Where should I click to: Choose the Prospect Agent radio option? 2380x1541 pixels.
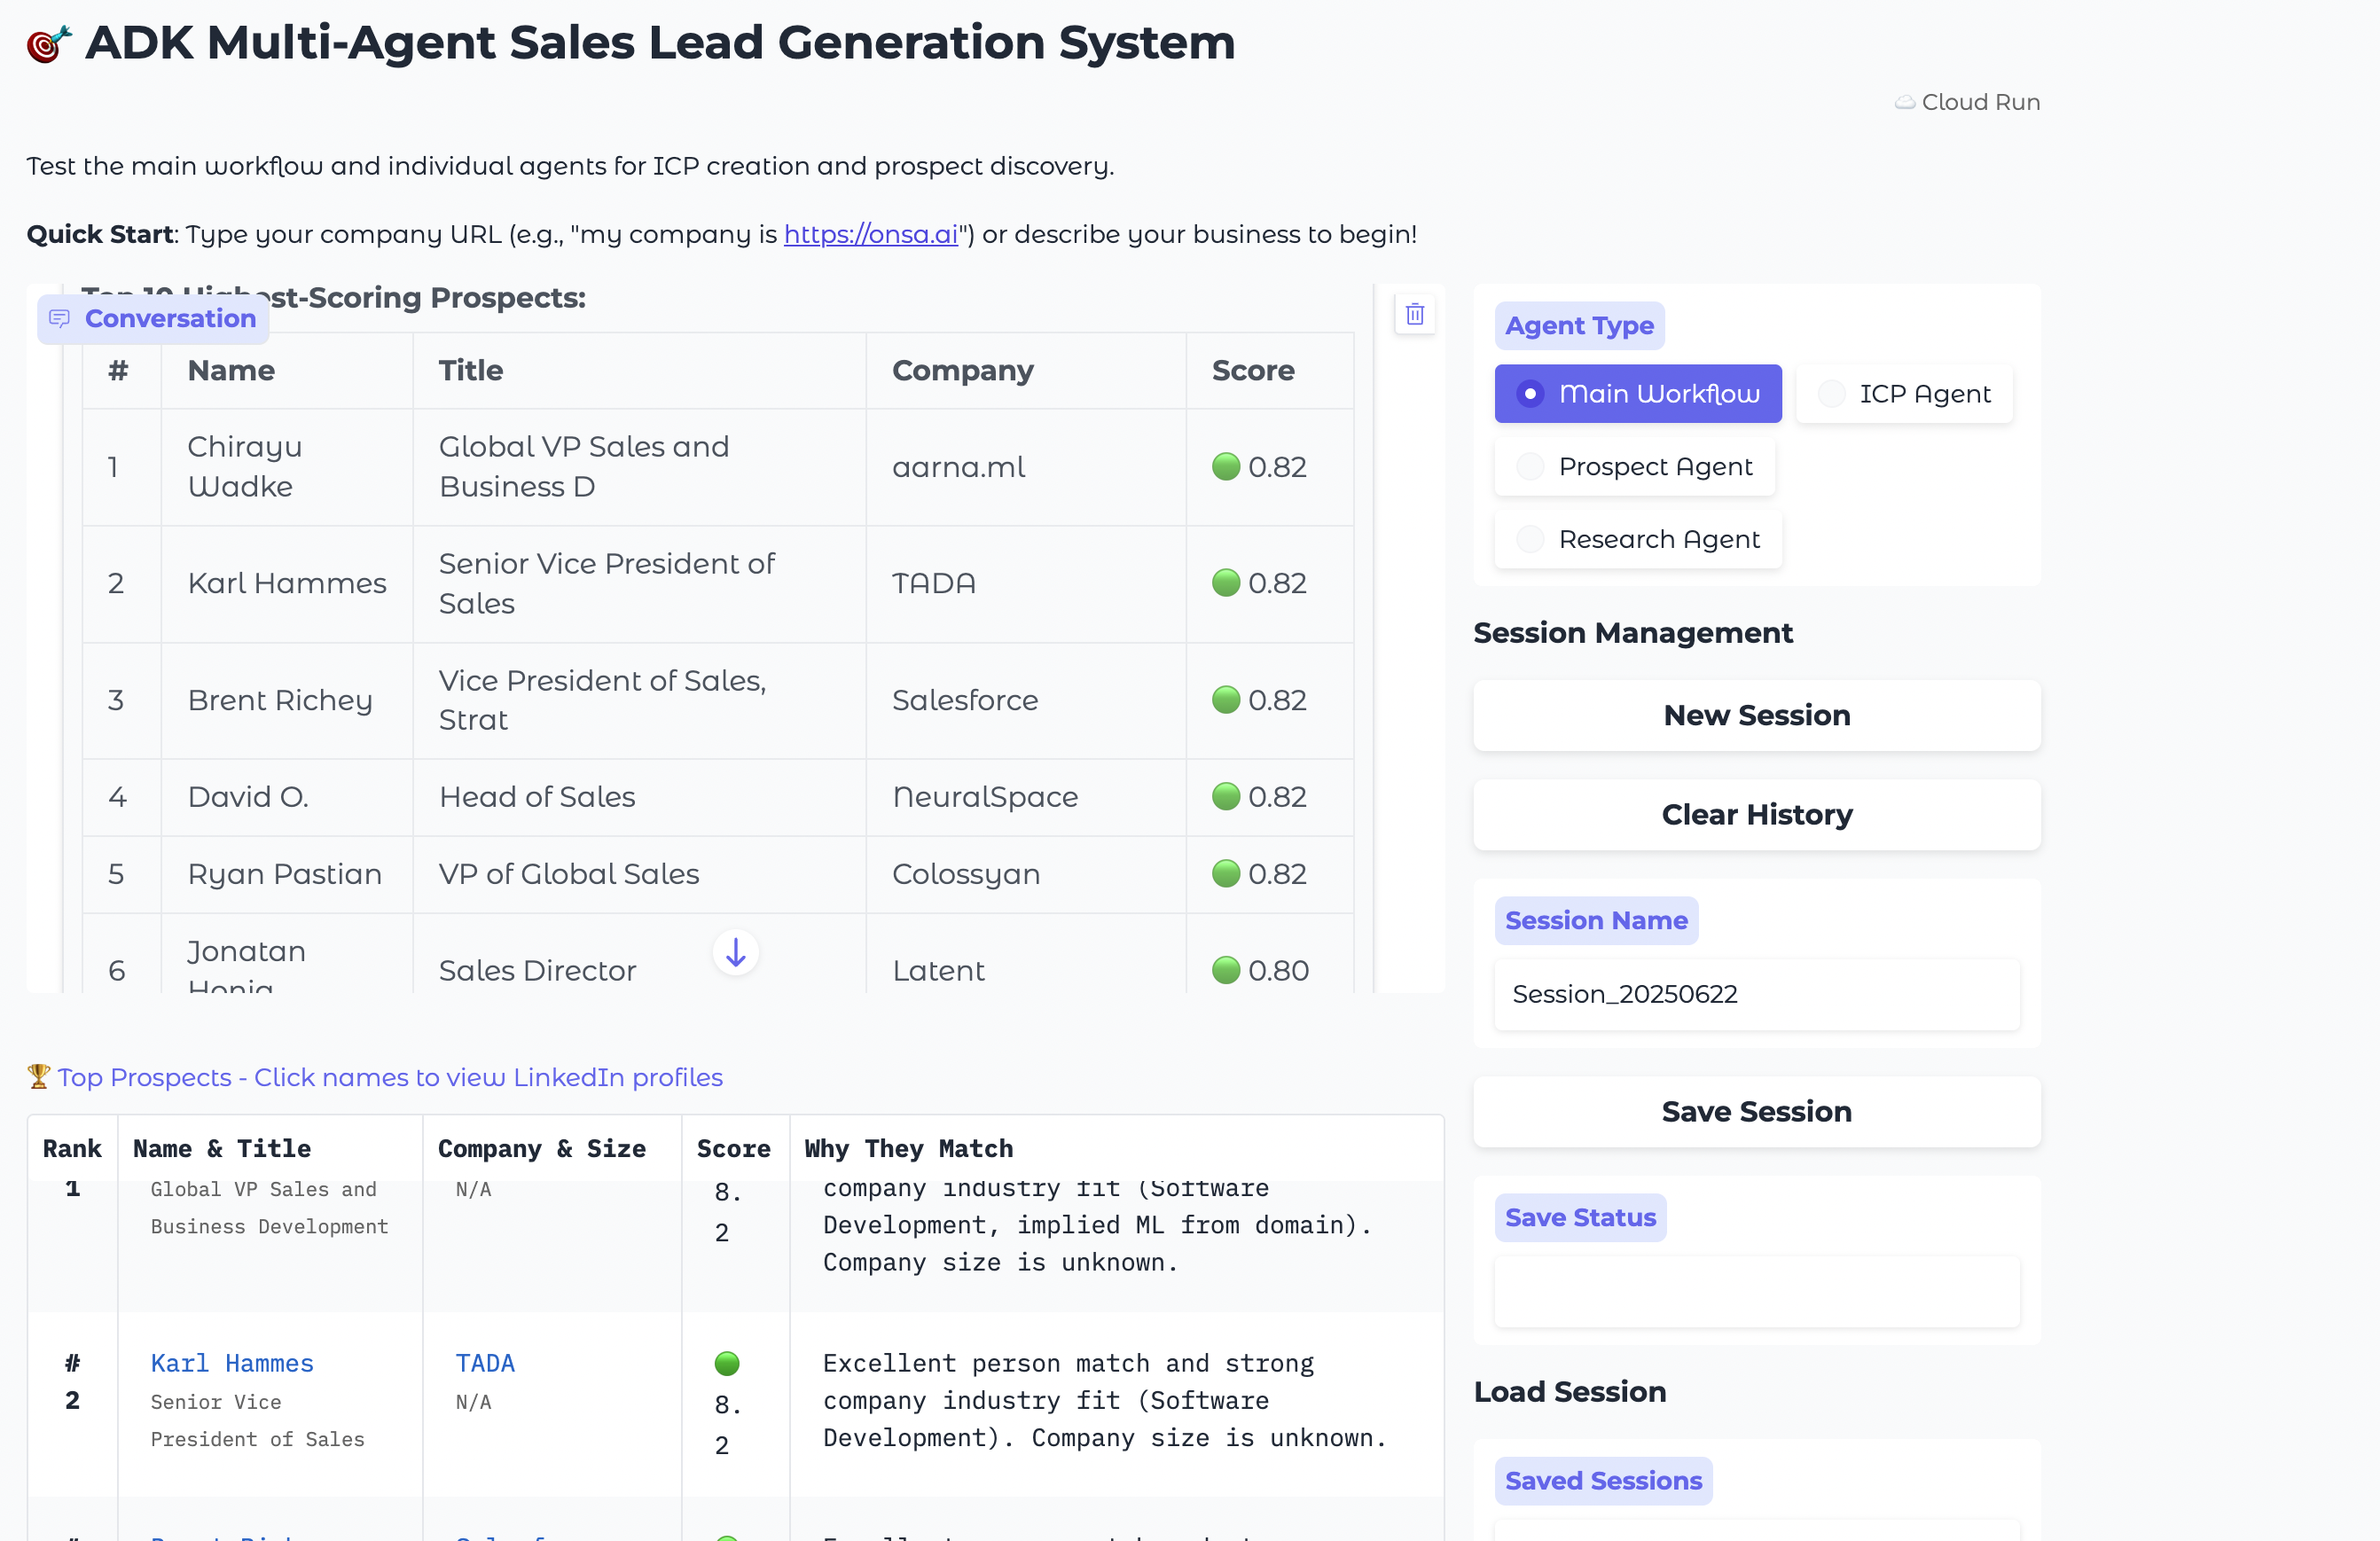[x=1530, y=467]
